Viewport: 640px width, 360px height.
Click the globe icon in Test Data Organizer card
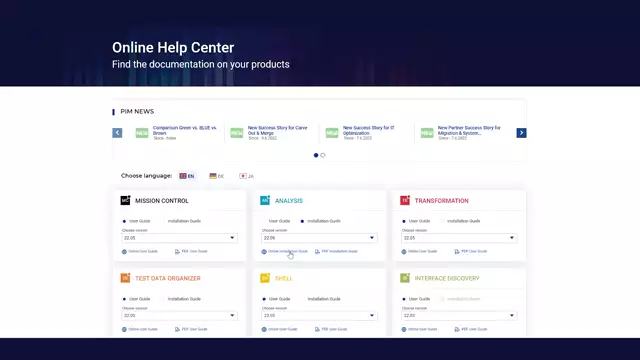click(124, 329)
